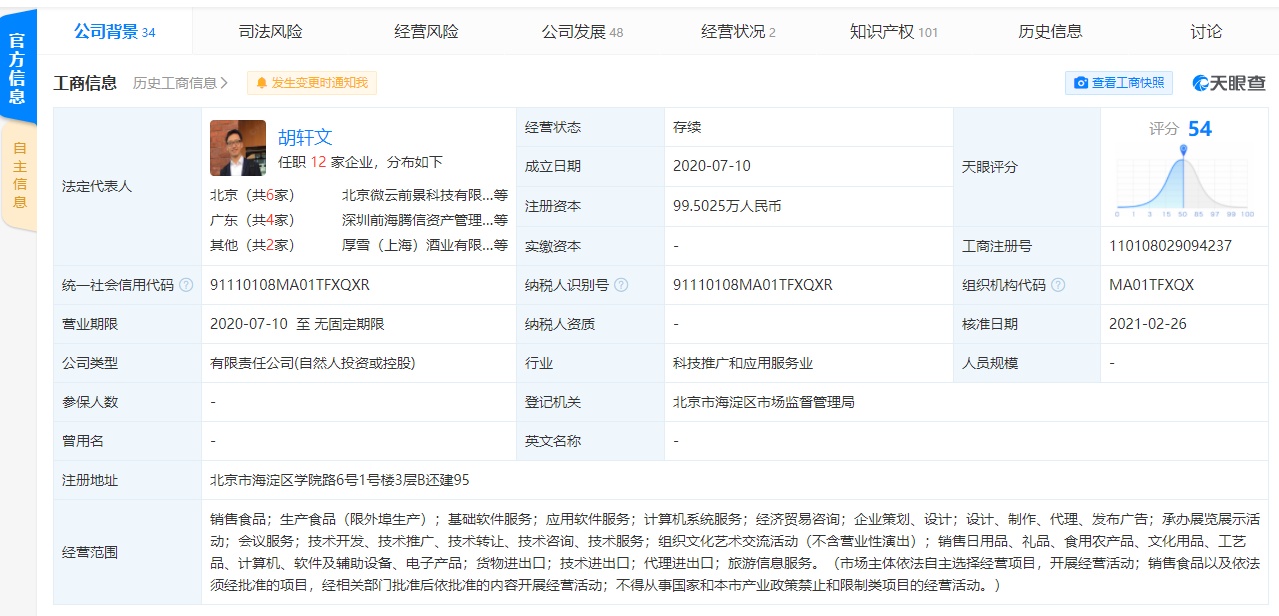Select the 自主信息 side tab
1279x616 pixels.
click(19, 175)
